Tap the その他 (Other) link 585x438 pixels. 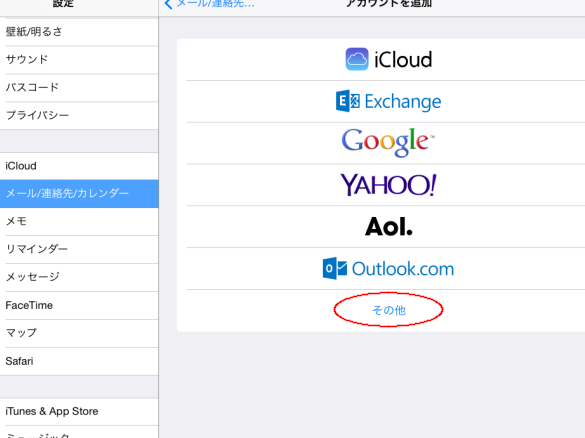coord(388,310)
